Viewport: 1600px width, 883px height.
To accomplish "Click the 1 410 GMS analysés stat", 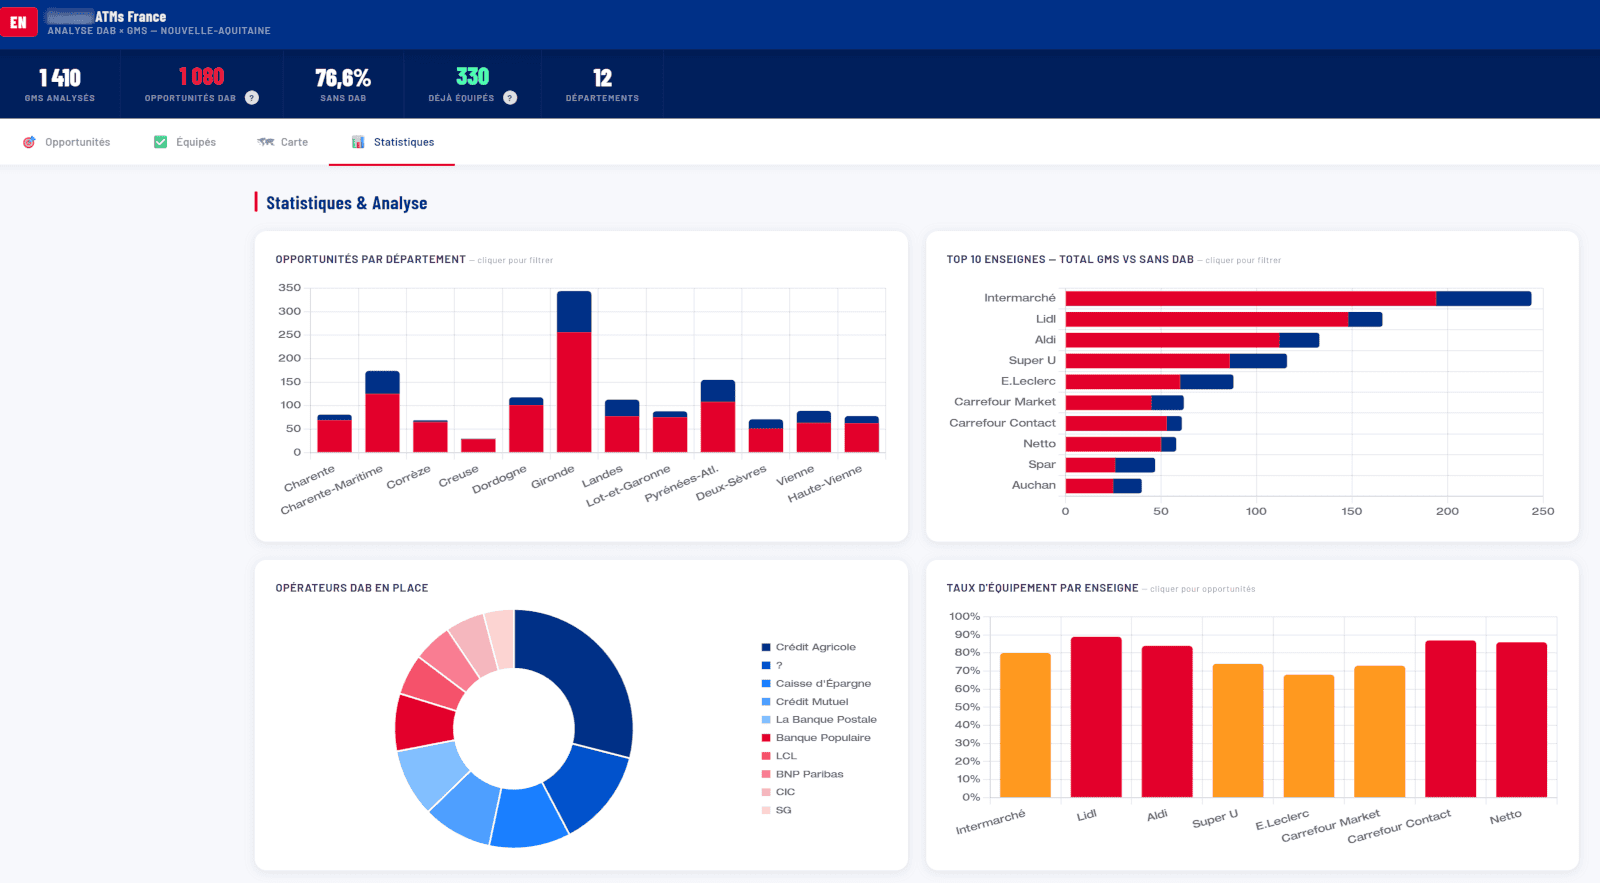I will [x=60, y=85].
